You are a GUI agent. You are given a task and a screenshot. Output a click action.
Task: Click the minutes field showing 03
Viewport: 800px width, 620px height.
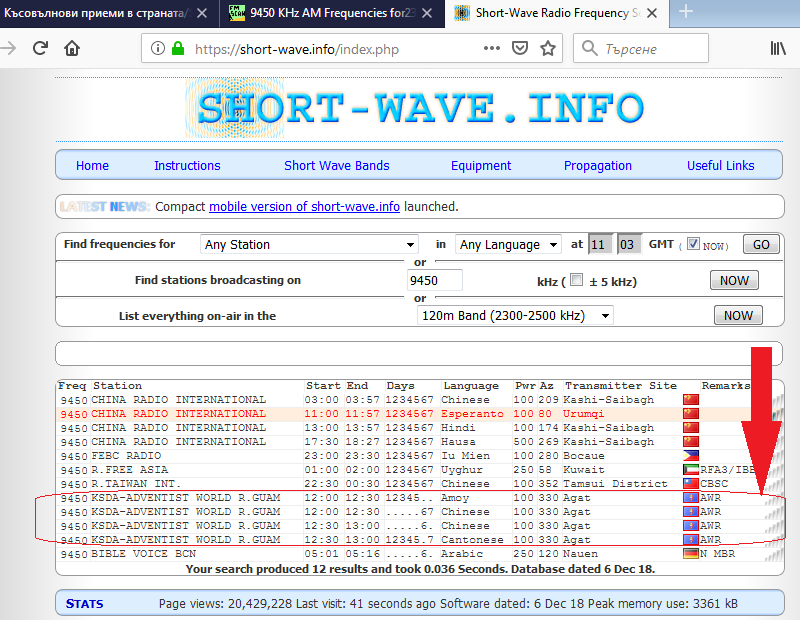[x=629, y=244]
